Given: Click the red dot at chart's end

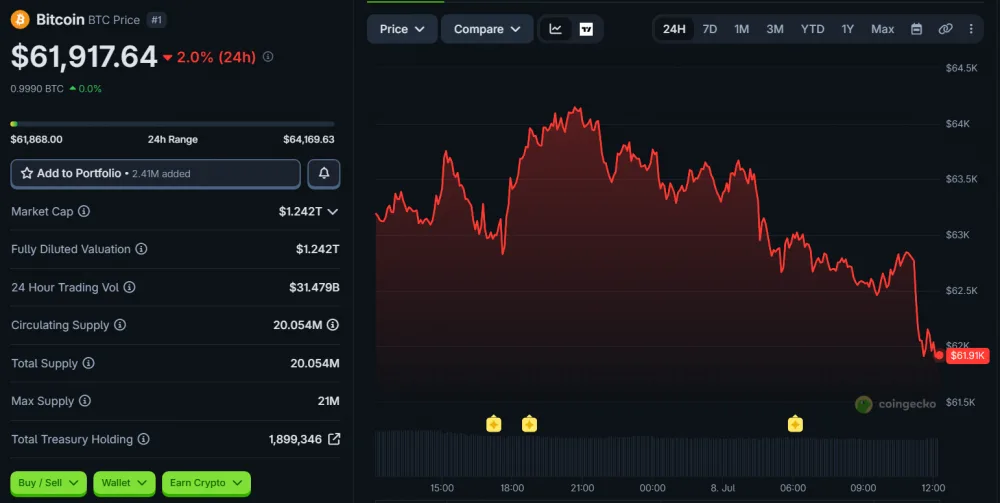Looking at the screenshot, I should [939, 356].
